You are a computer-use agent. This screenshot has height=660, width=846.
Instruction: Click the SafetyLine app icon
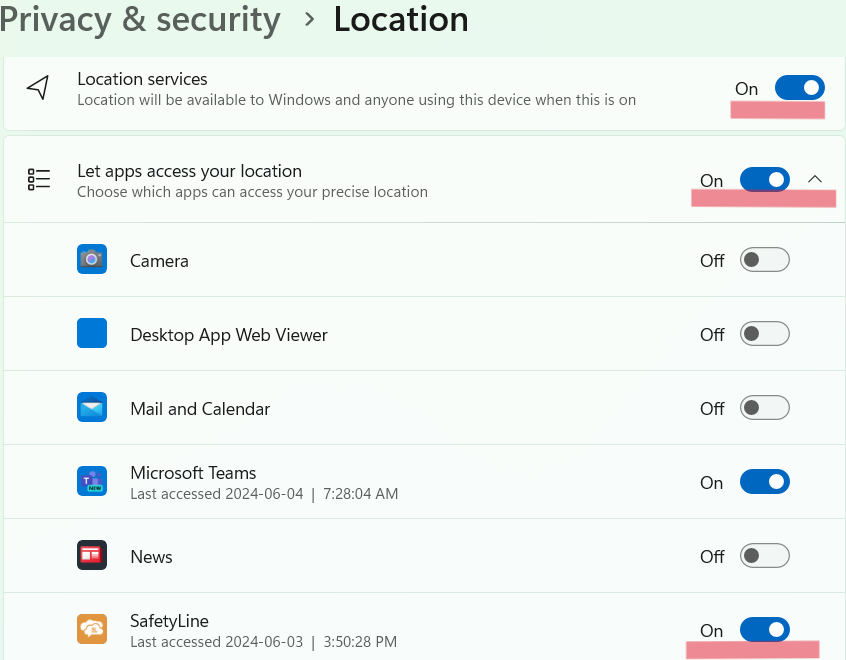pos(92,629)
